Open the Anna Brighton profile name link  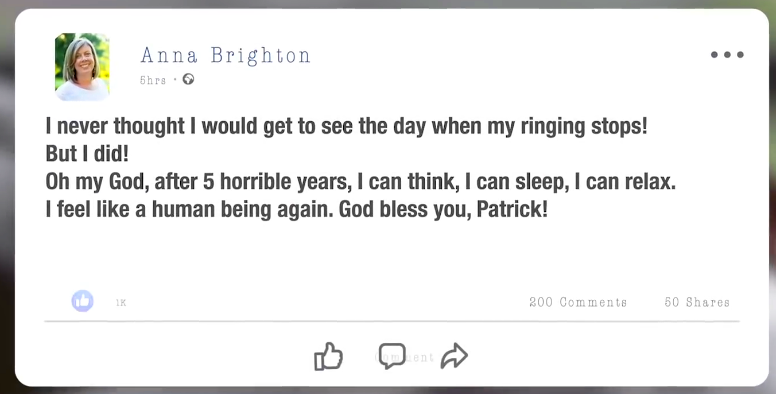[x=226, y=55]
